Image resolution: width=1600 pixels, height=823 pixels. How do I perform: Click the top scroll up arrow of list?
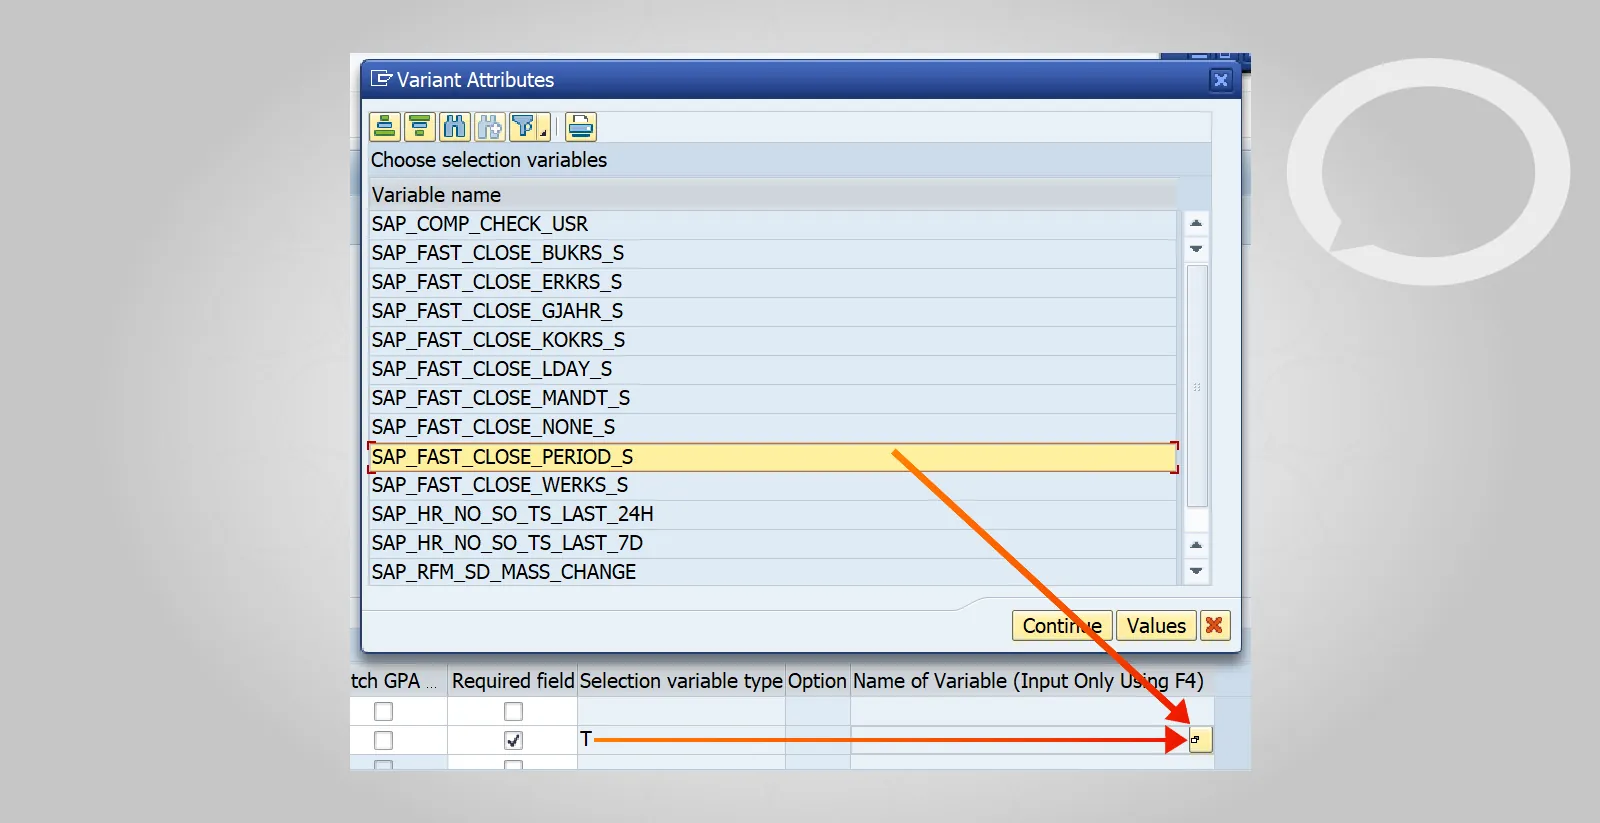tap(1196, 223)
